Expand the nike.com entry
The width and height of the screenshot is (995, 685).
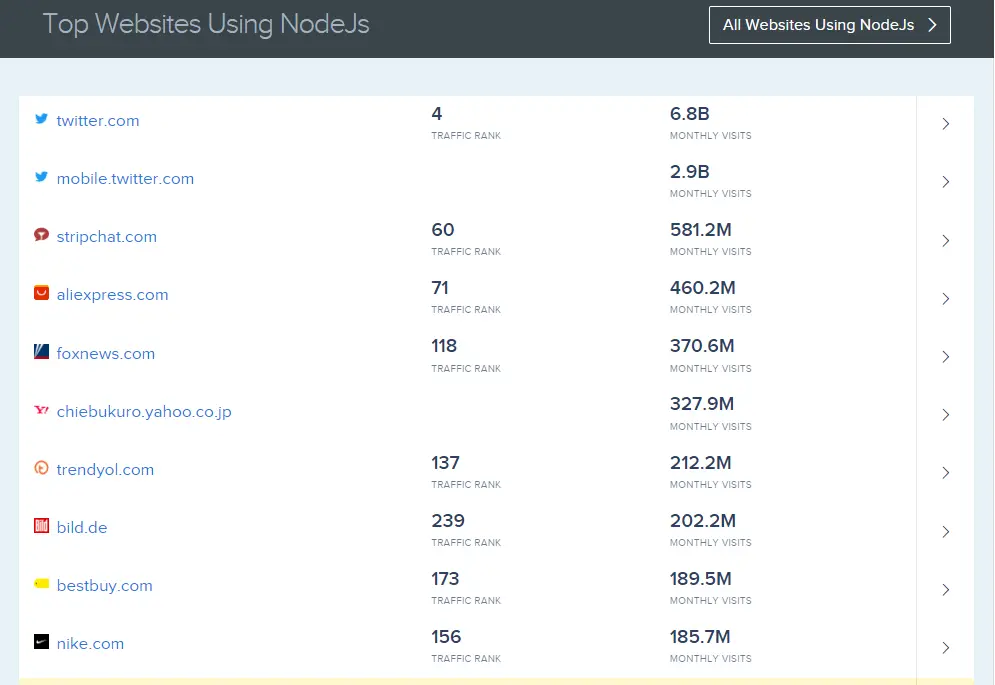(x=944, y=647)
